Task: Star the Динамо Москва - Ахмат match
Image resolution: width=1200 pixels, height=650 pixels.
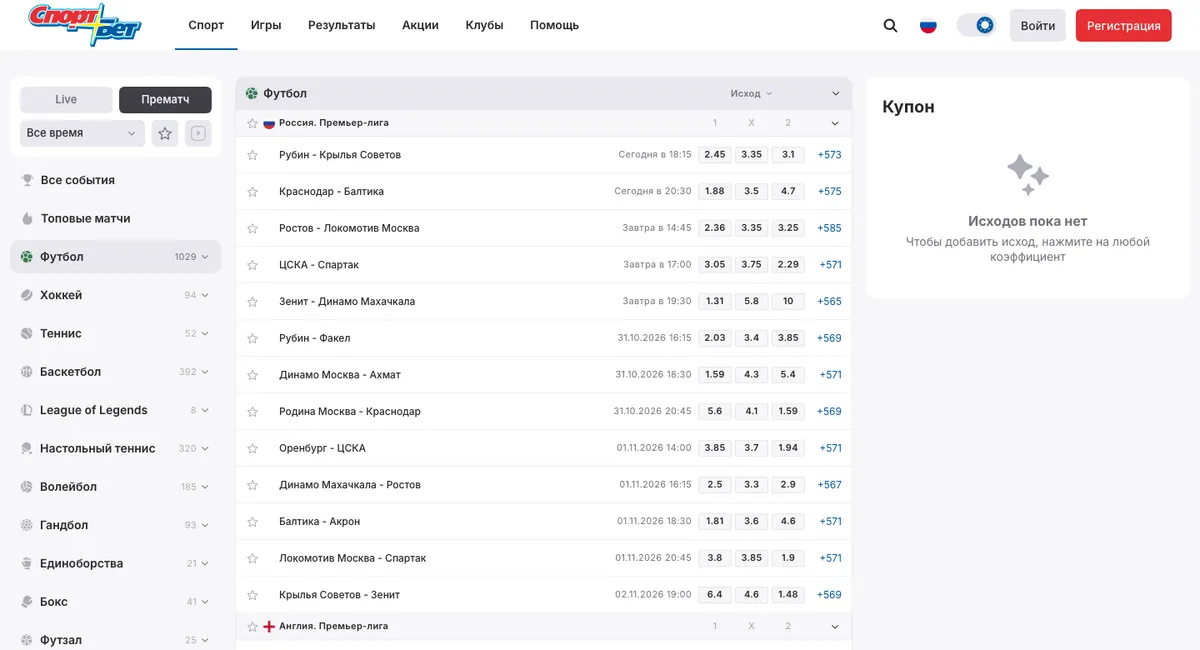Action: [x=252, y=375]
